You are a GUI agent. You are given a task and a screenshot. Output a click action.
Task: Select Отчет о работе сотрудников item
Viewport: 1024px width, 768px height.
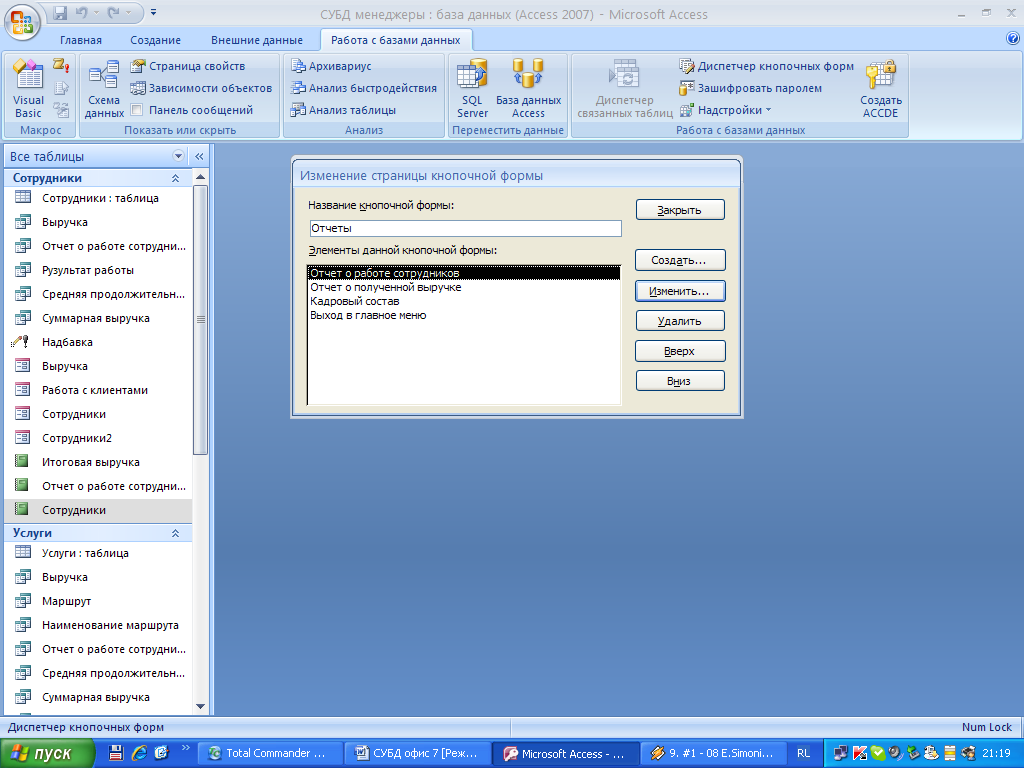click(x=464, y=273)
